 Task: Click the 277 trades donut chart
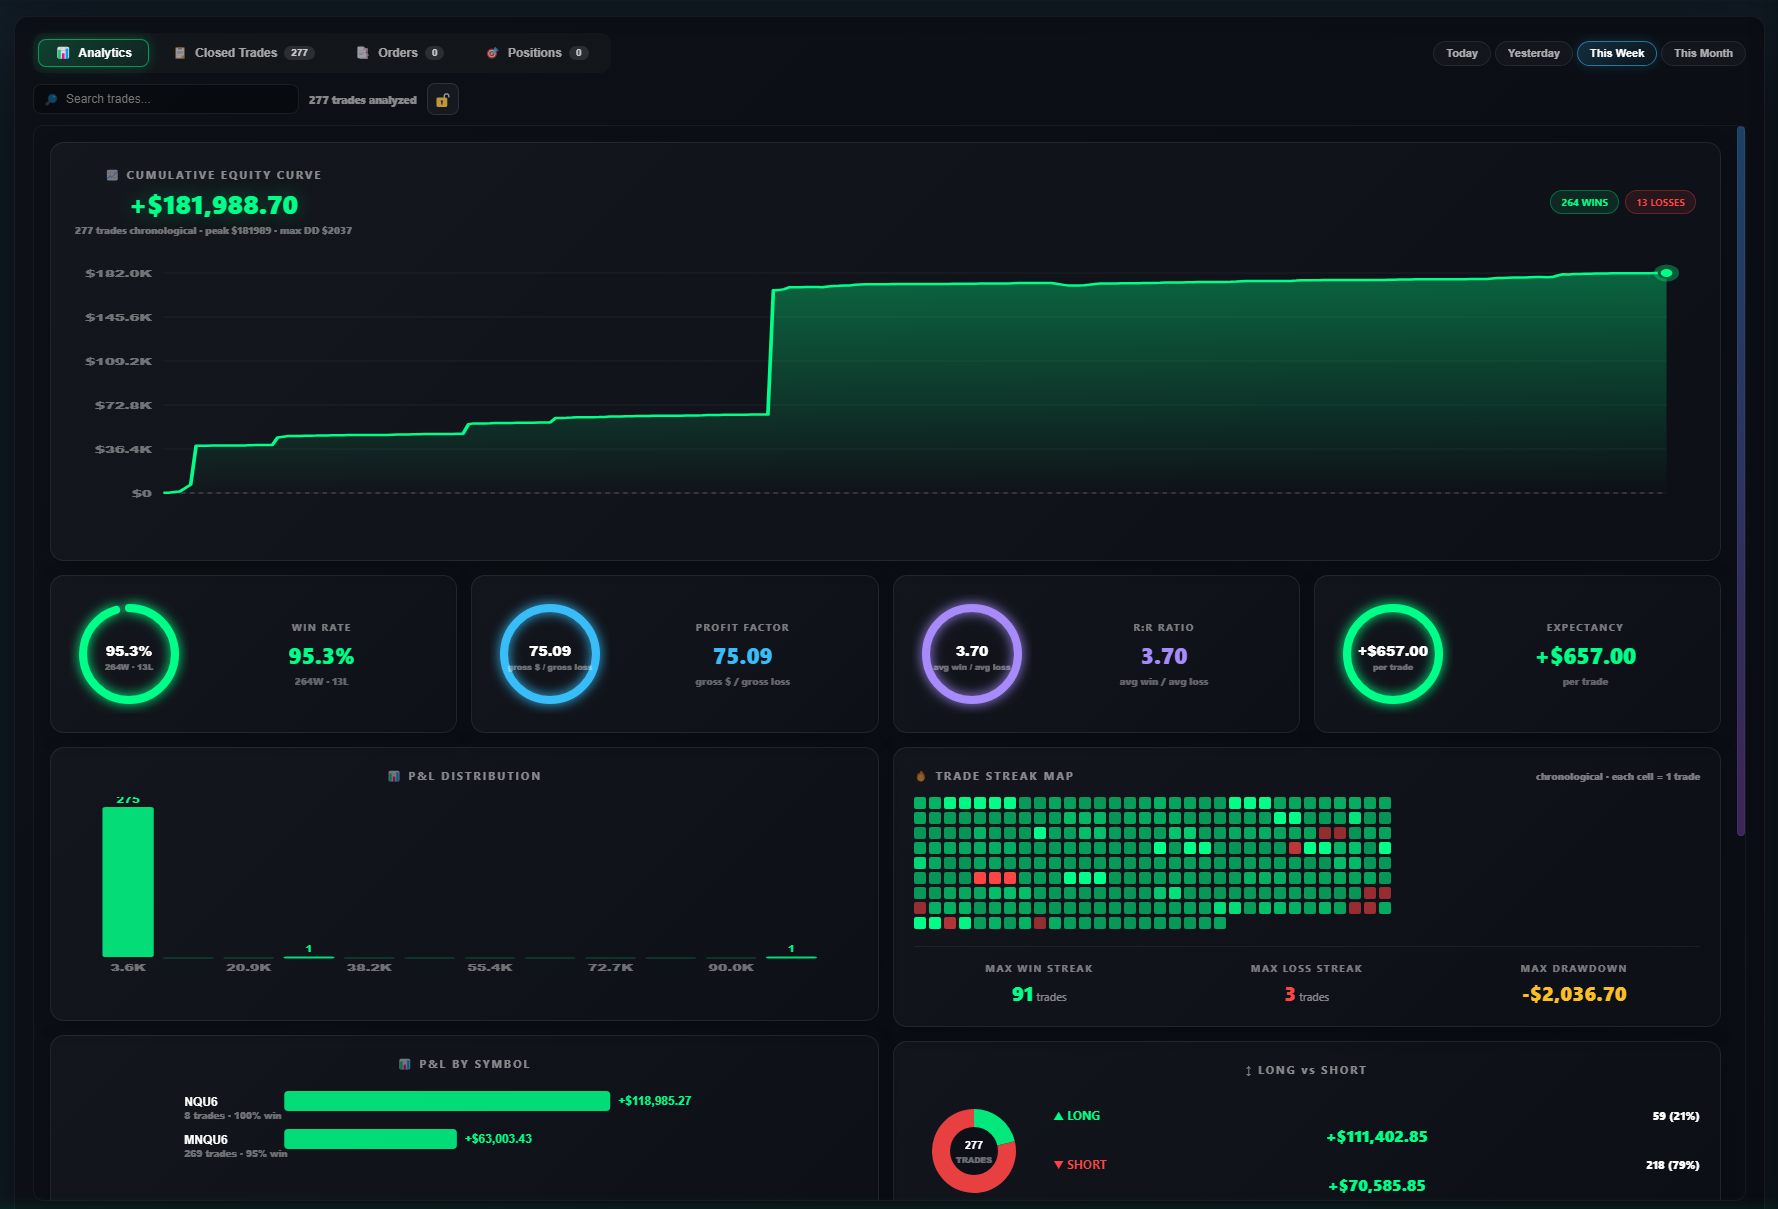point(974,1151)
